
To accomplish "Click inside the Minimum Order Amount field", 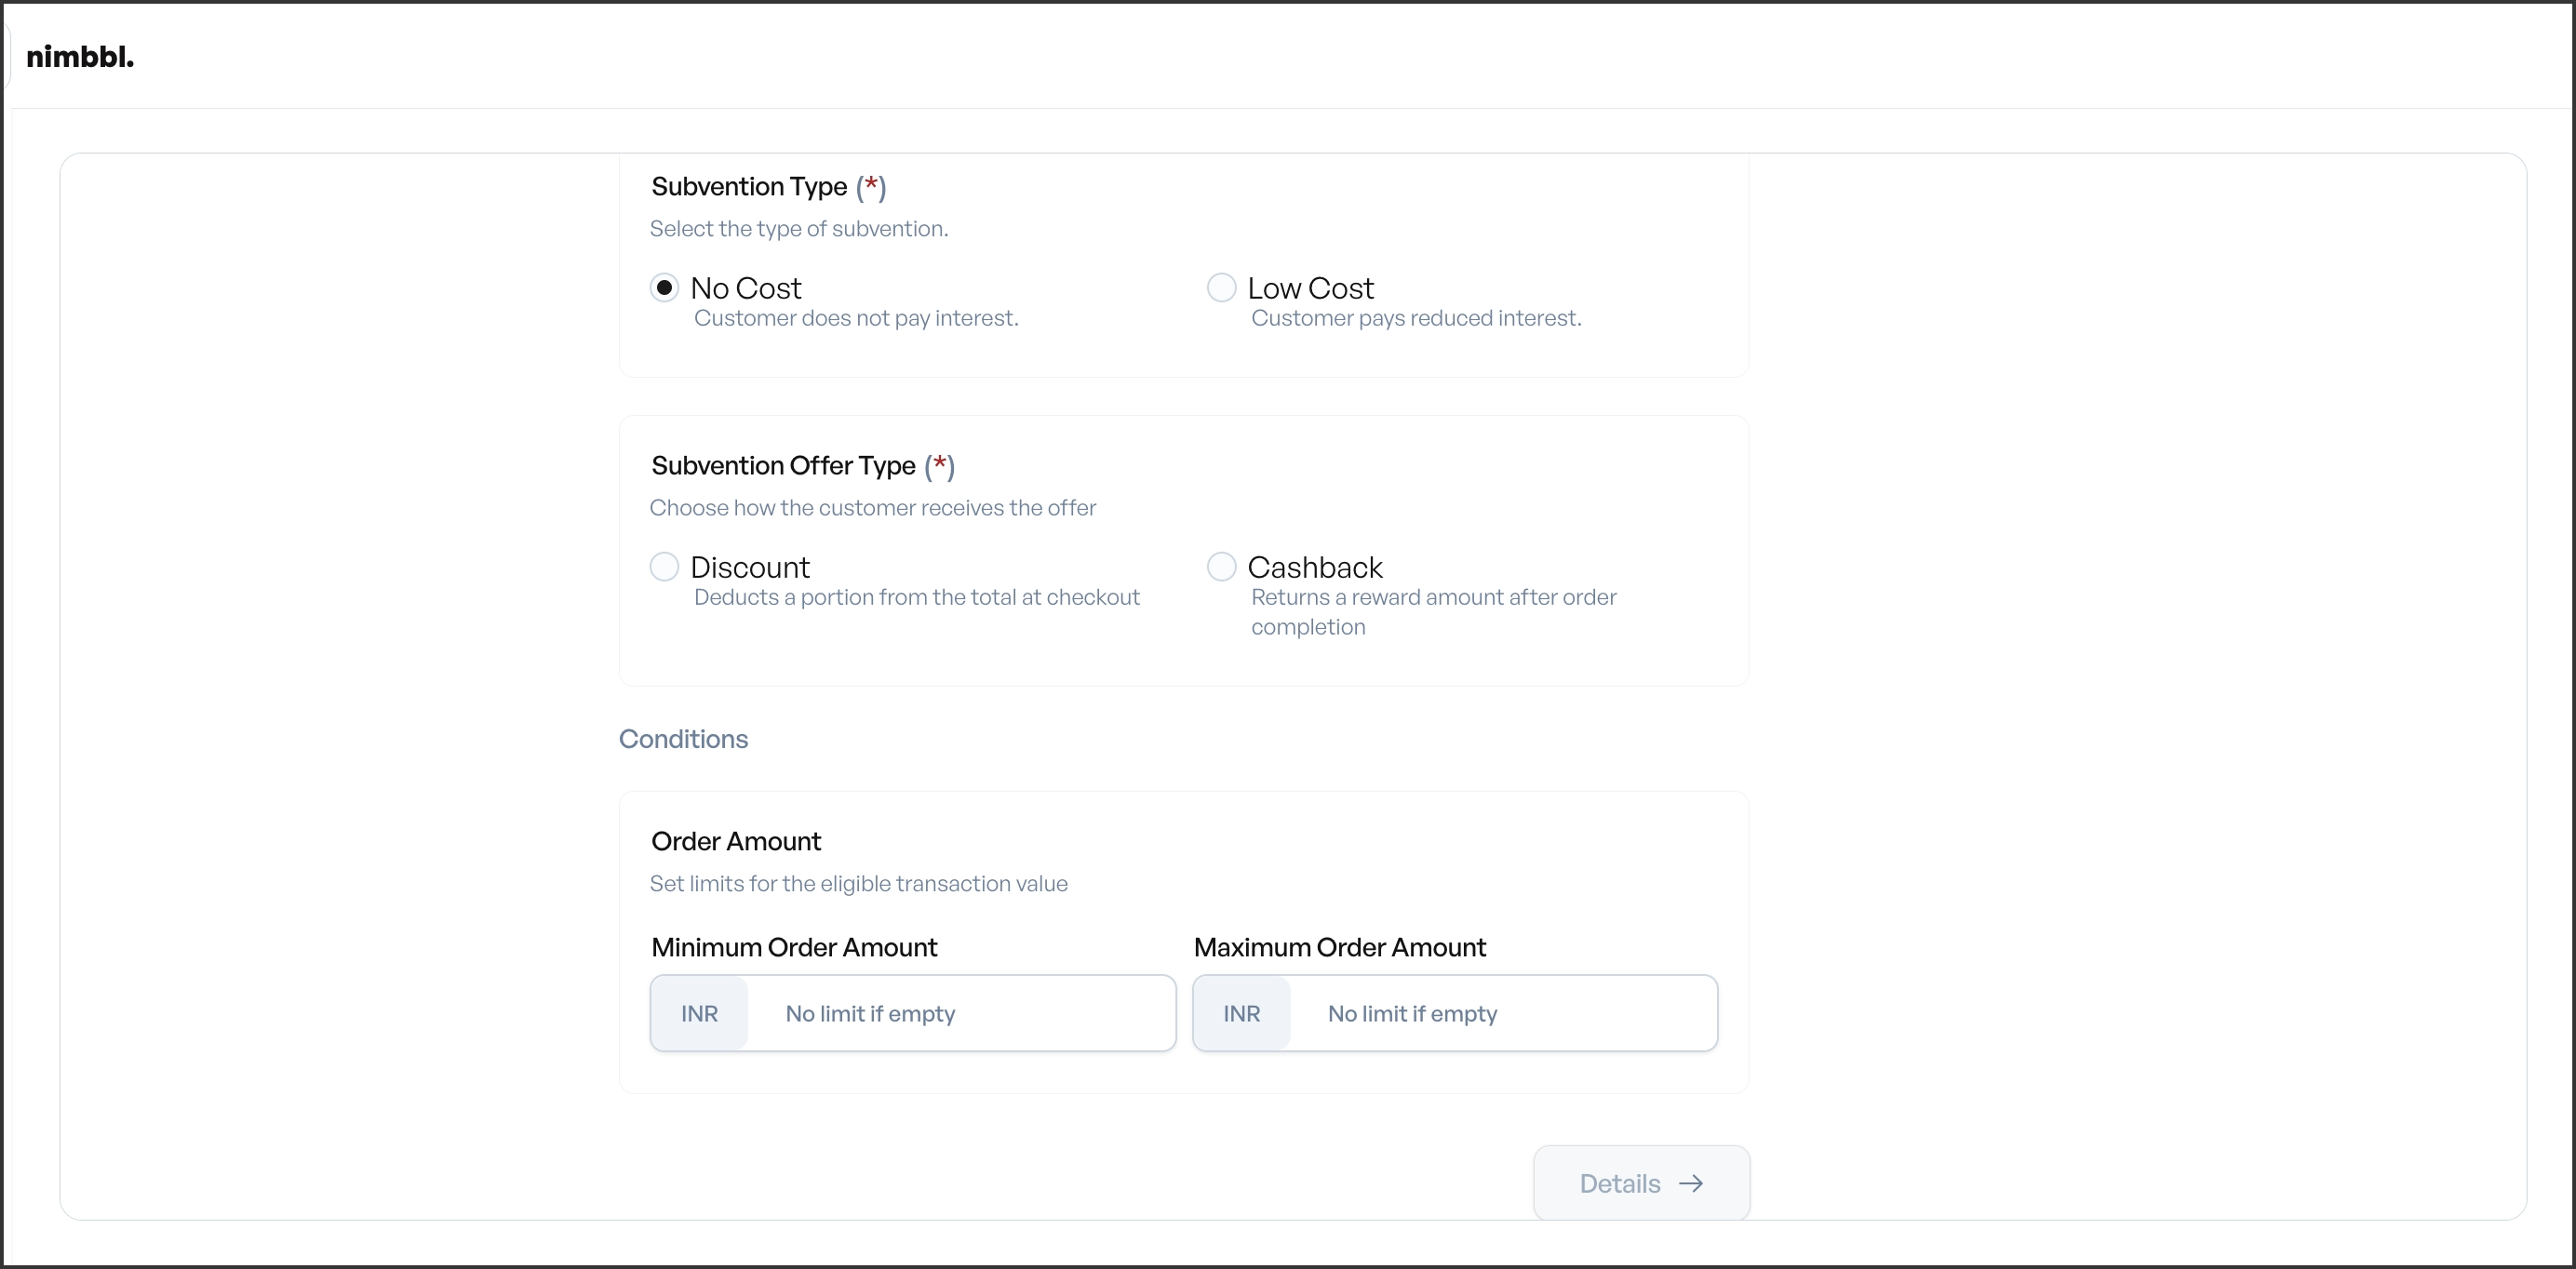I will click(x=960, y=1013).
